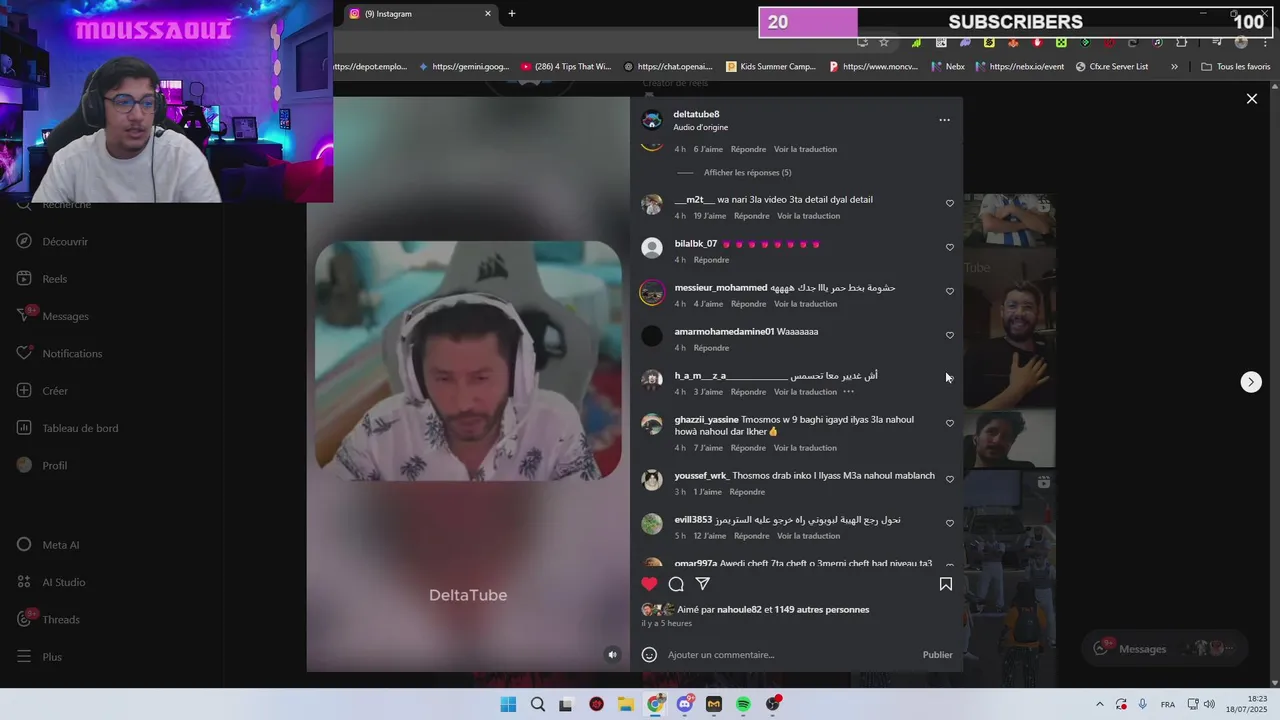Open Spotify from taskbar
The width and height of the screenshot is (1280, 720).
[x=743, y=705]
